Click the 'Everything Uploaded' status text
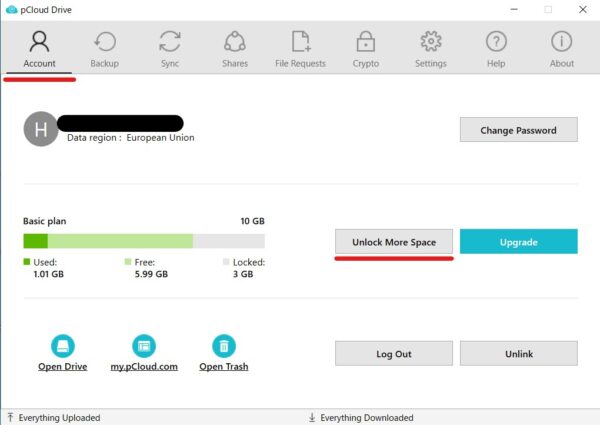Viewport: 600px width, 425px height. [59, 418]
